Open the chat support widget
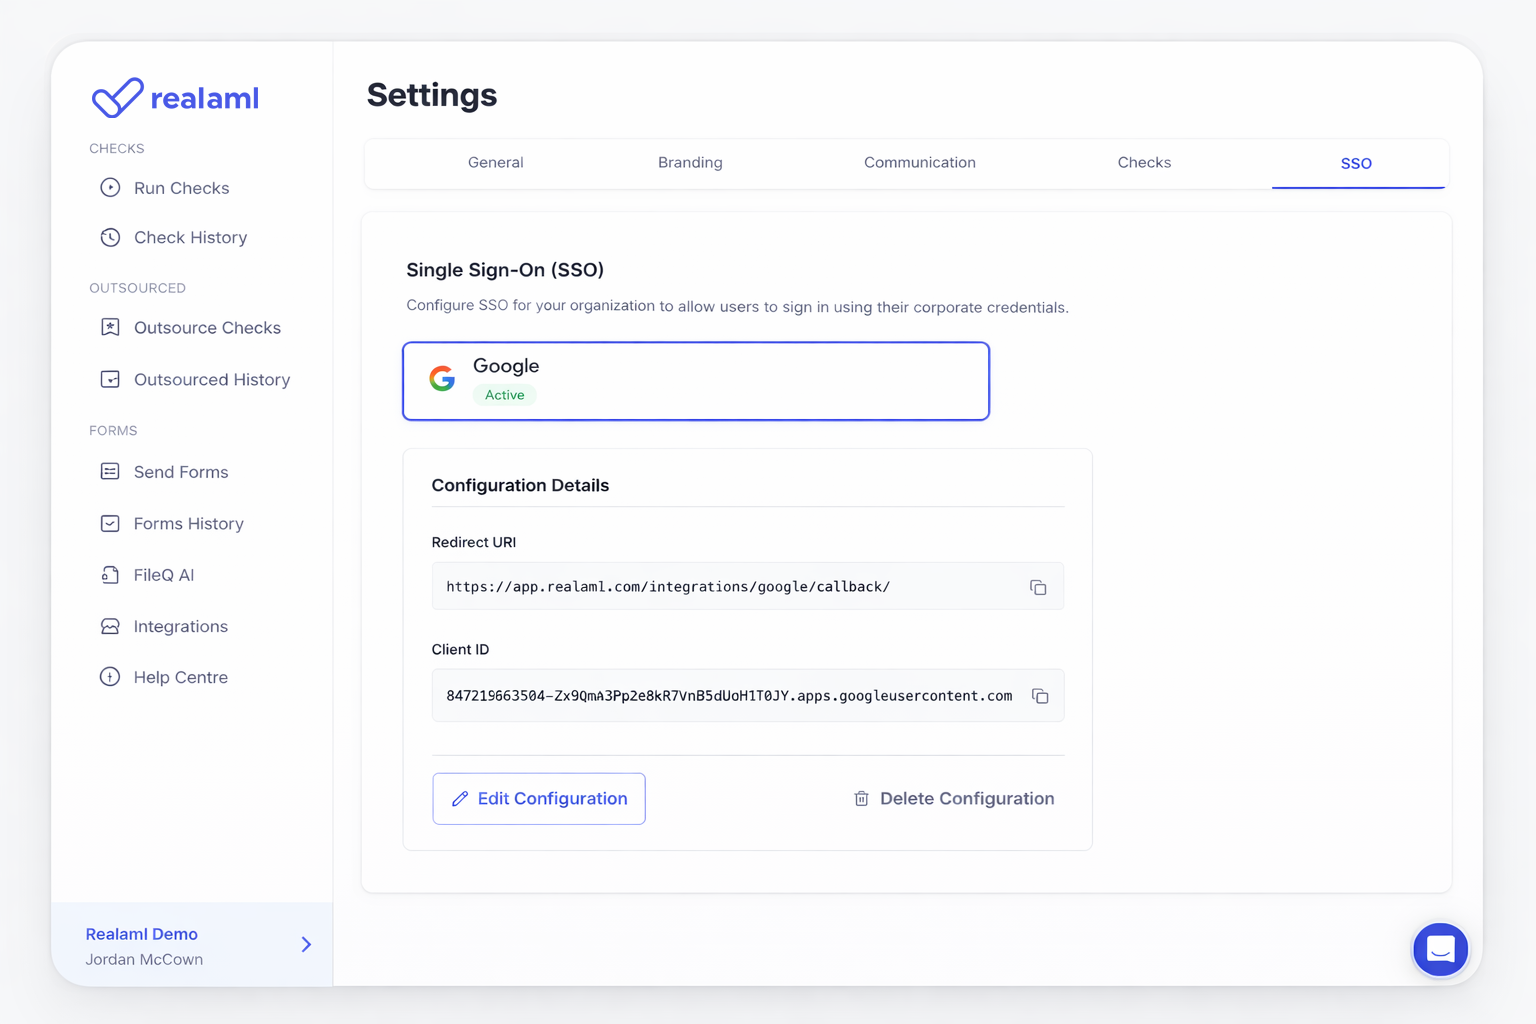The width and height of the screenshot is (1536, 1024). point(1440,949)
